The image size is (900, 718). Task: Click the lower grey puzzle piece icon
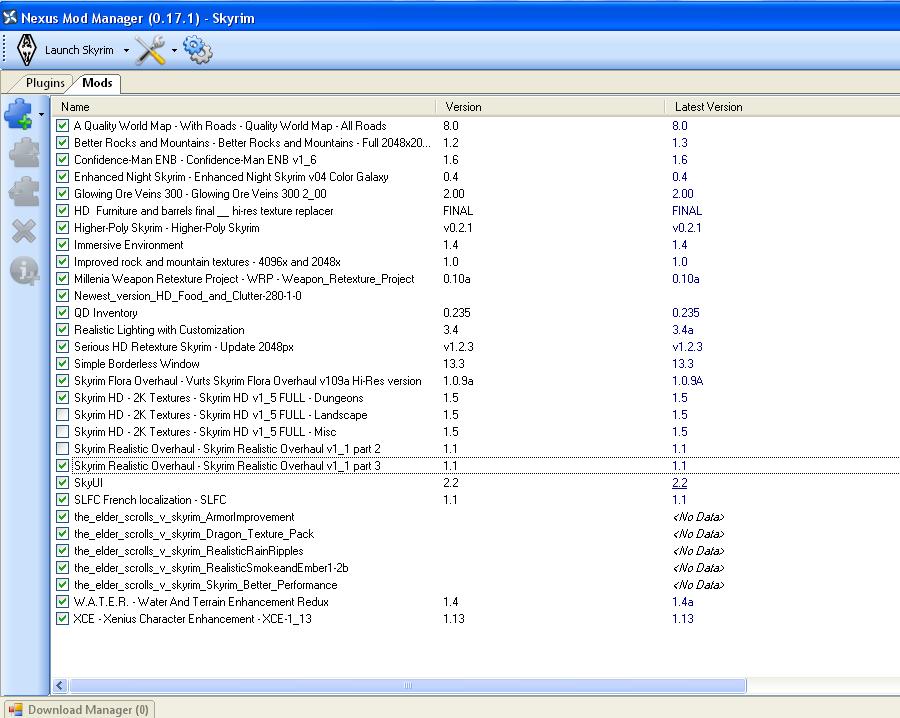pyautogui.click(x=24, y=191)
